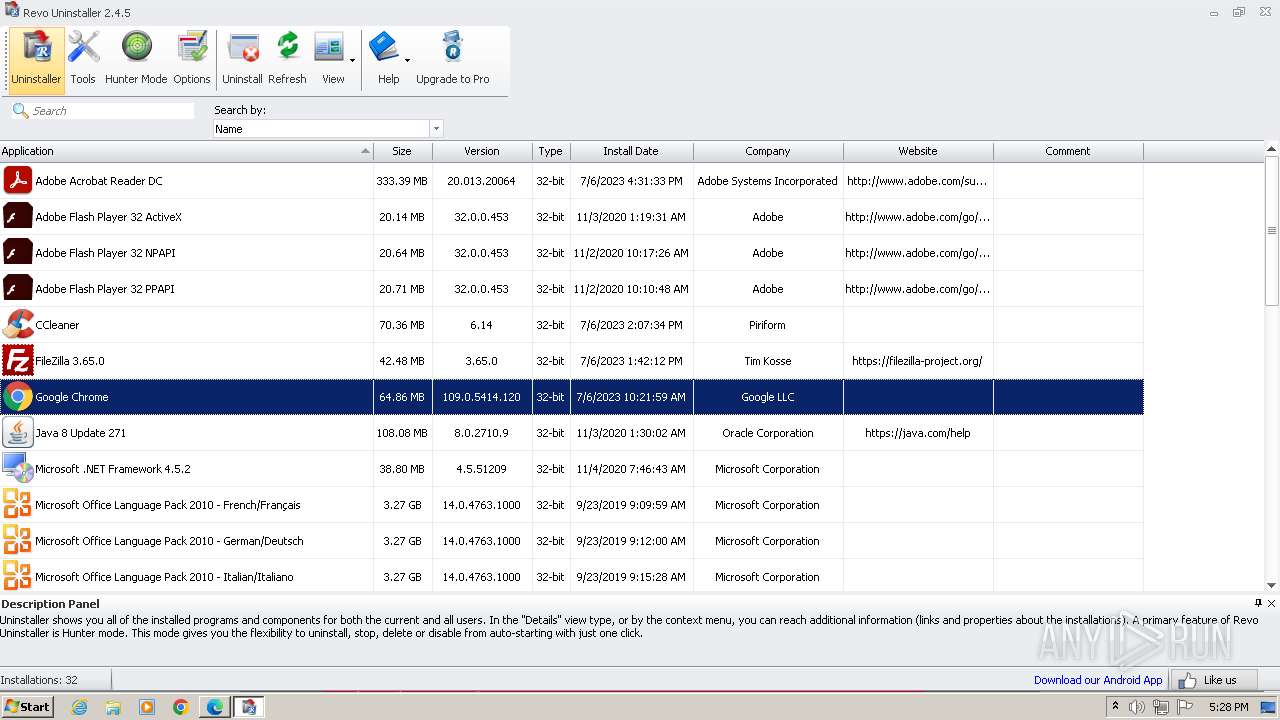
Task: Select Adobe Flash Player 32 PPAPI icon
Action: click(x=17, y=289)
